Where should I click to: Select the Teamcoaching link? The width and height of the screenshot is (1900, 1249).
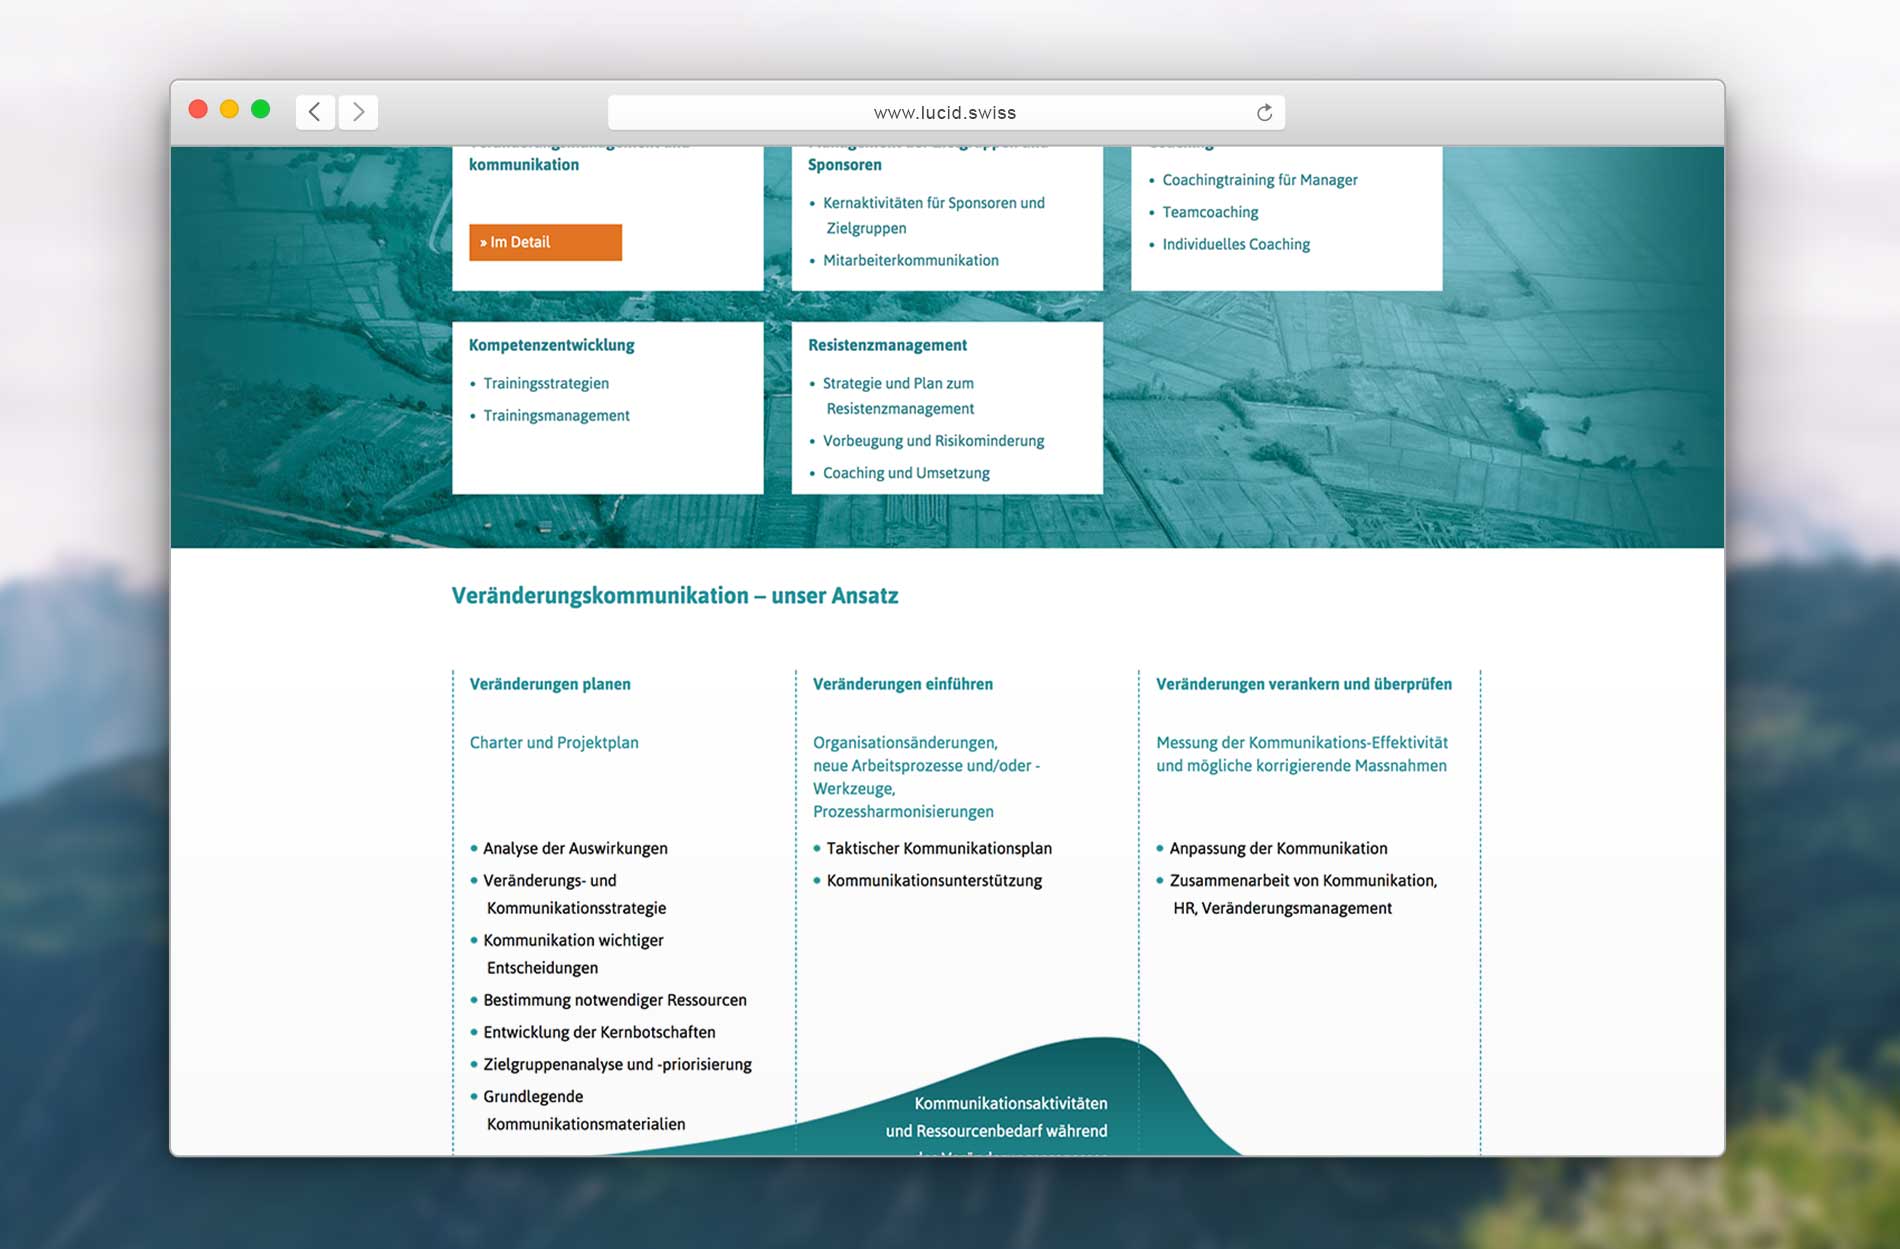tap(1210, 212)
